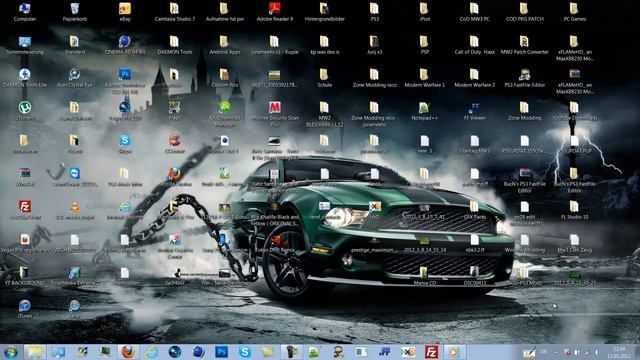Image resolution: width=640 pixels, height=360 pixels.
Task: Open the iPod folder
Action: click(x=424, y=12)
